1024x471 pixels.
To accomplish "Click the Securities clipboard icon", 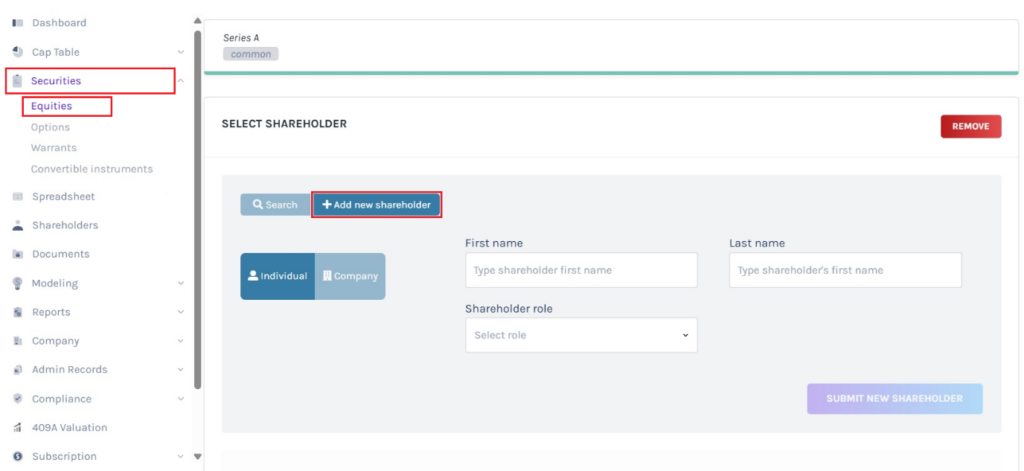I will (x=17, y=81).
